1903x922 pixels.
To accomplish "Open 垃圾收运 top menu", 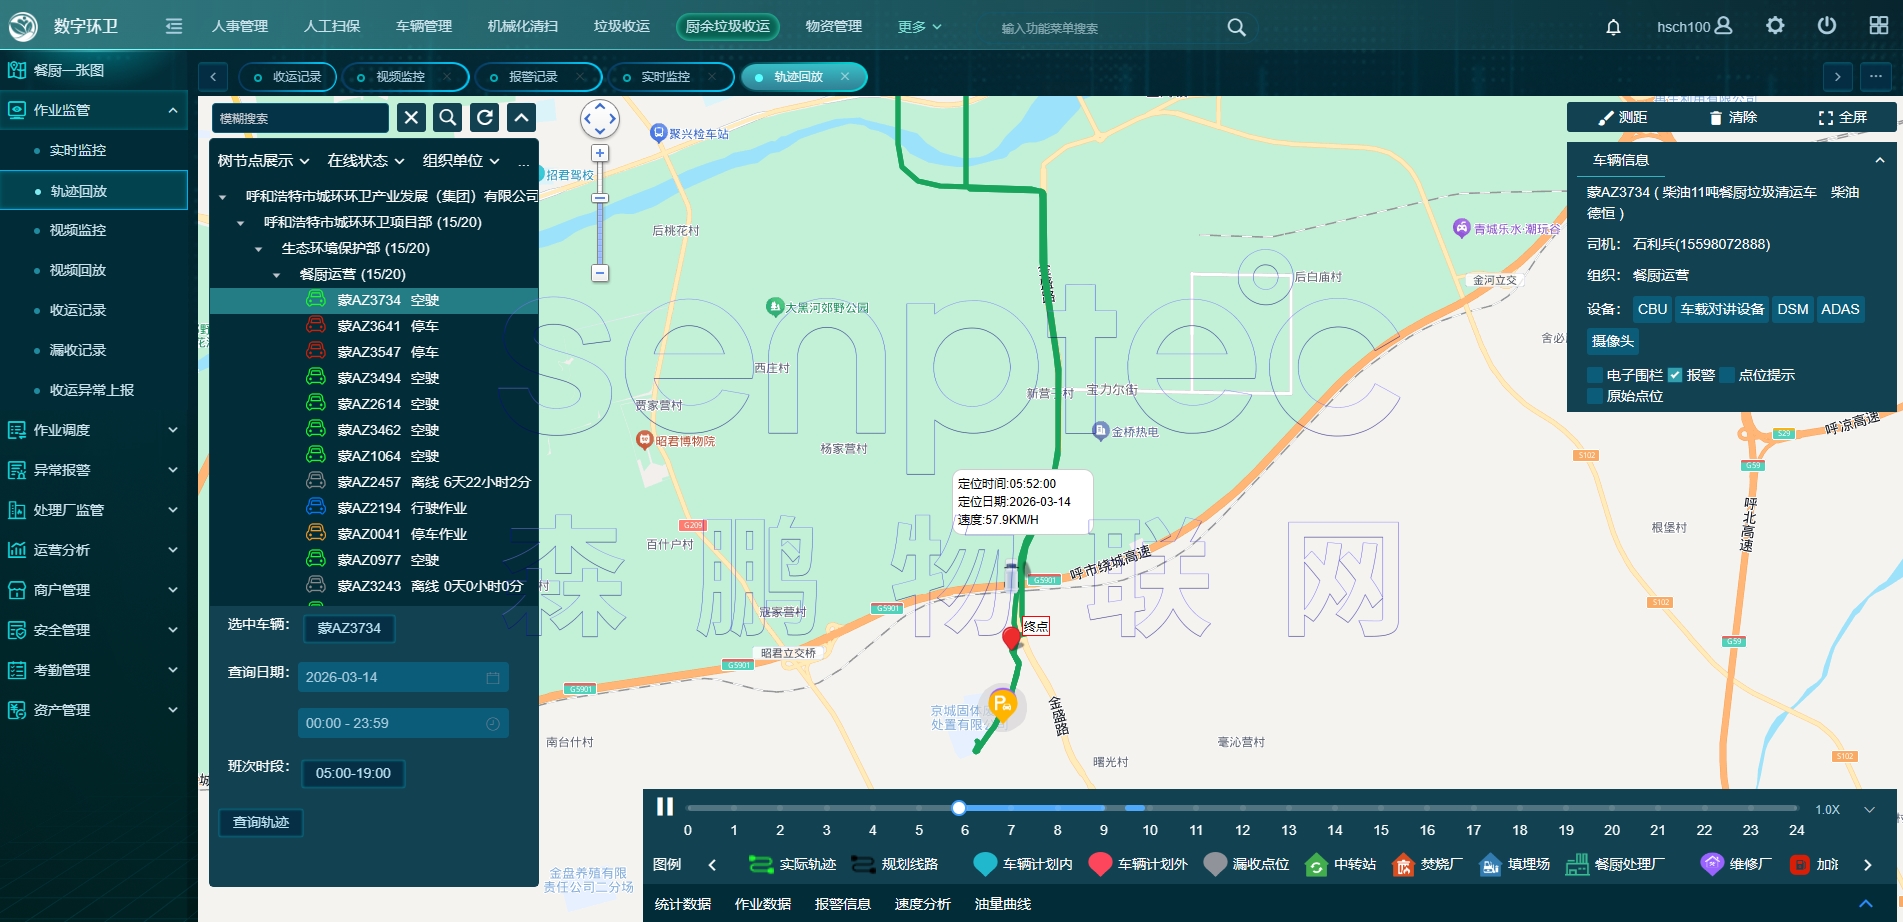I will point(622,26).
